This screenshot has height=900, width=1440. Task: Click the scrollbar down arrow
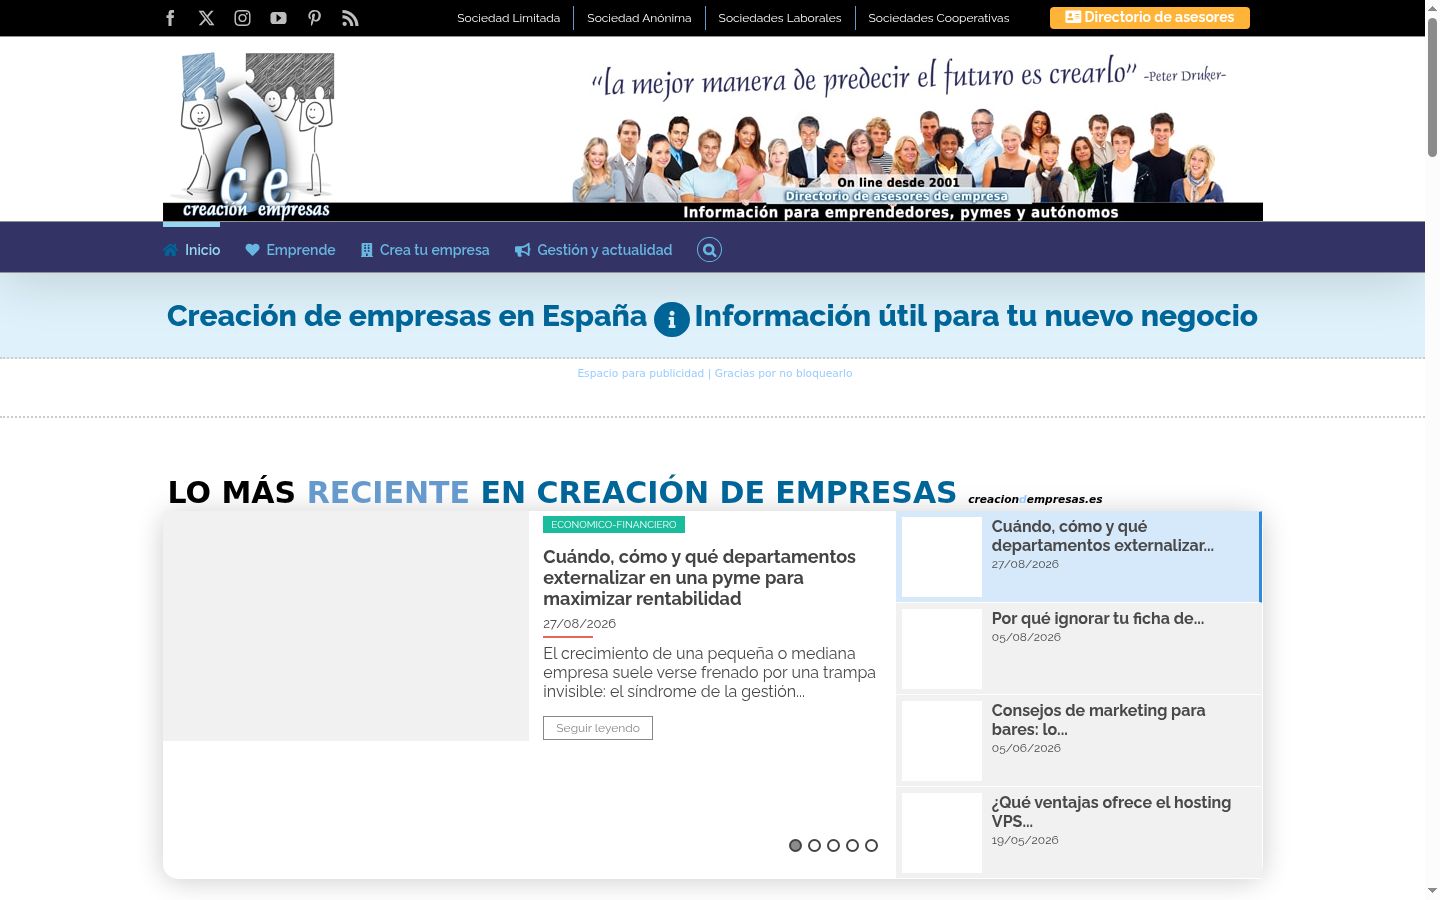[1432, 891]
